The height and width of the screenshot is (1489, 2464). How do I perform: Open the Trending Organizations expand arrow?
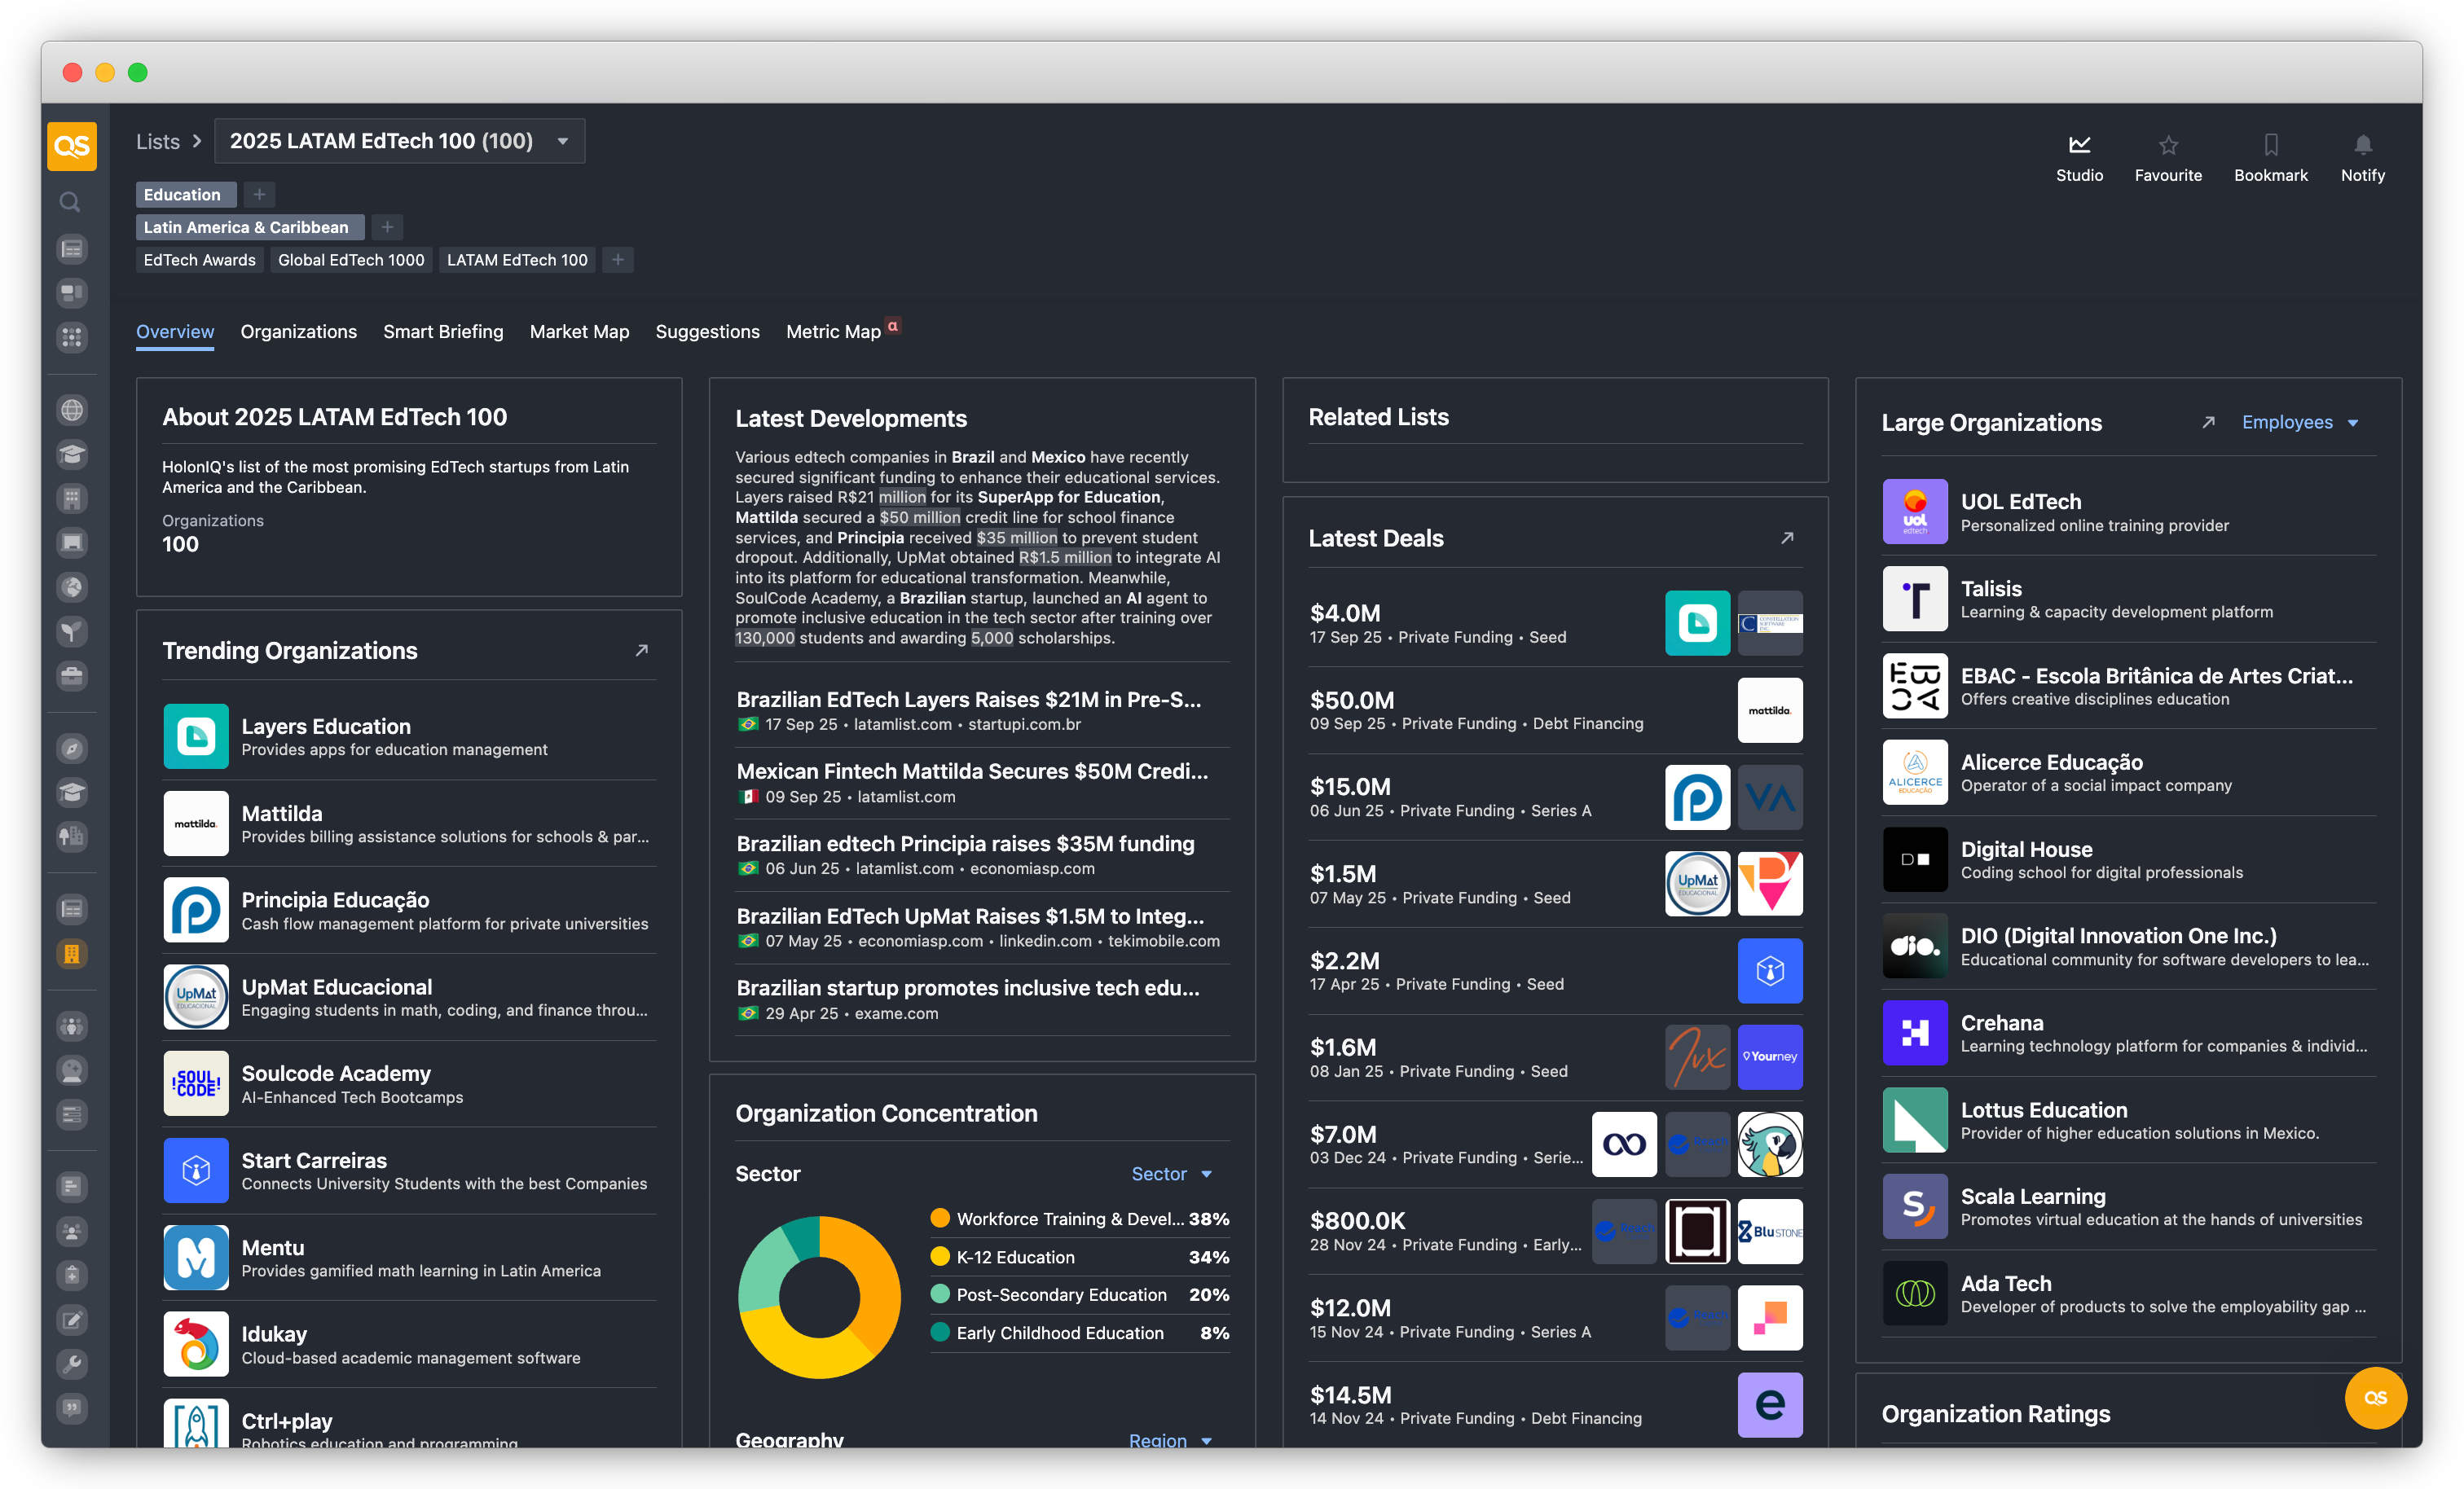642,651
